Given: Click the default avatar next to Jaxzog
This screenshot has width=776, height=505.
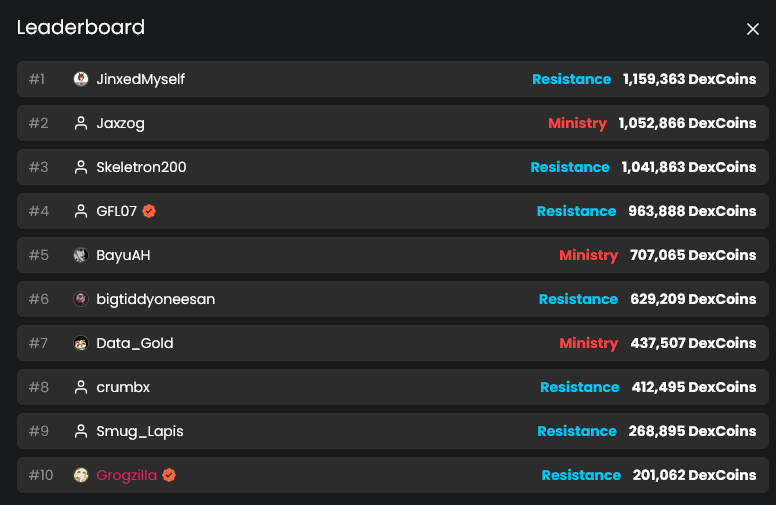Looking at the screenshot, I should pos(81,123).
